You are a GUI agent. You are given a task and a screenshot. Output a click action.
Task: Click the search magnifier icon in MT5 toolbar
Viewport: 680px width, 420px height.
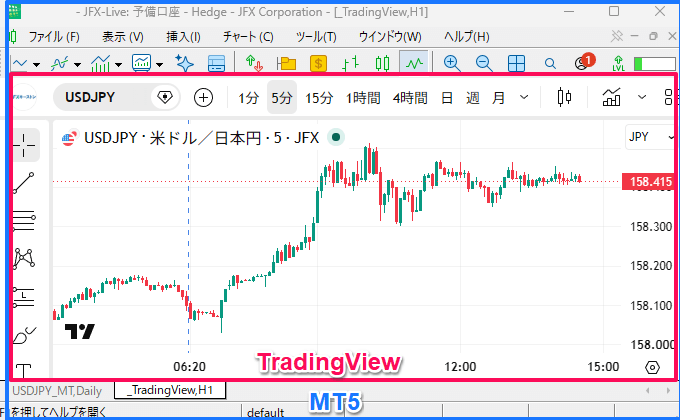click(550, 64)
